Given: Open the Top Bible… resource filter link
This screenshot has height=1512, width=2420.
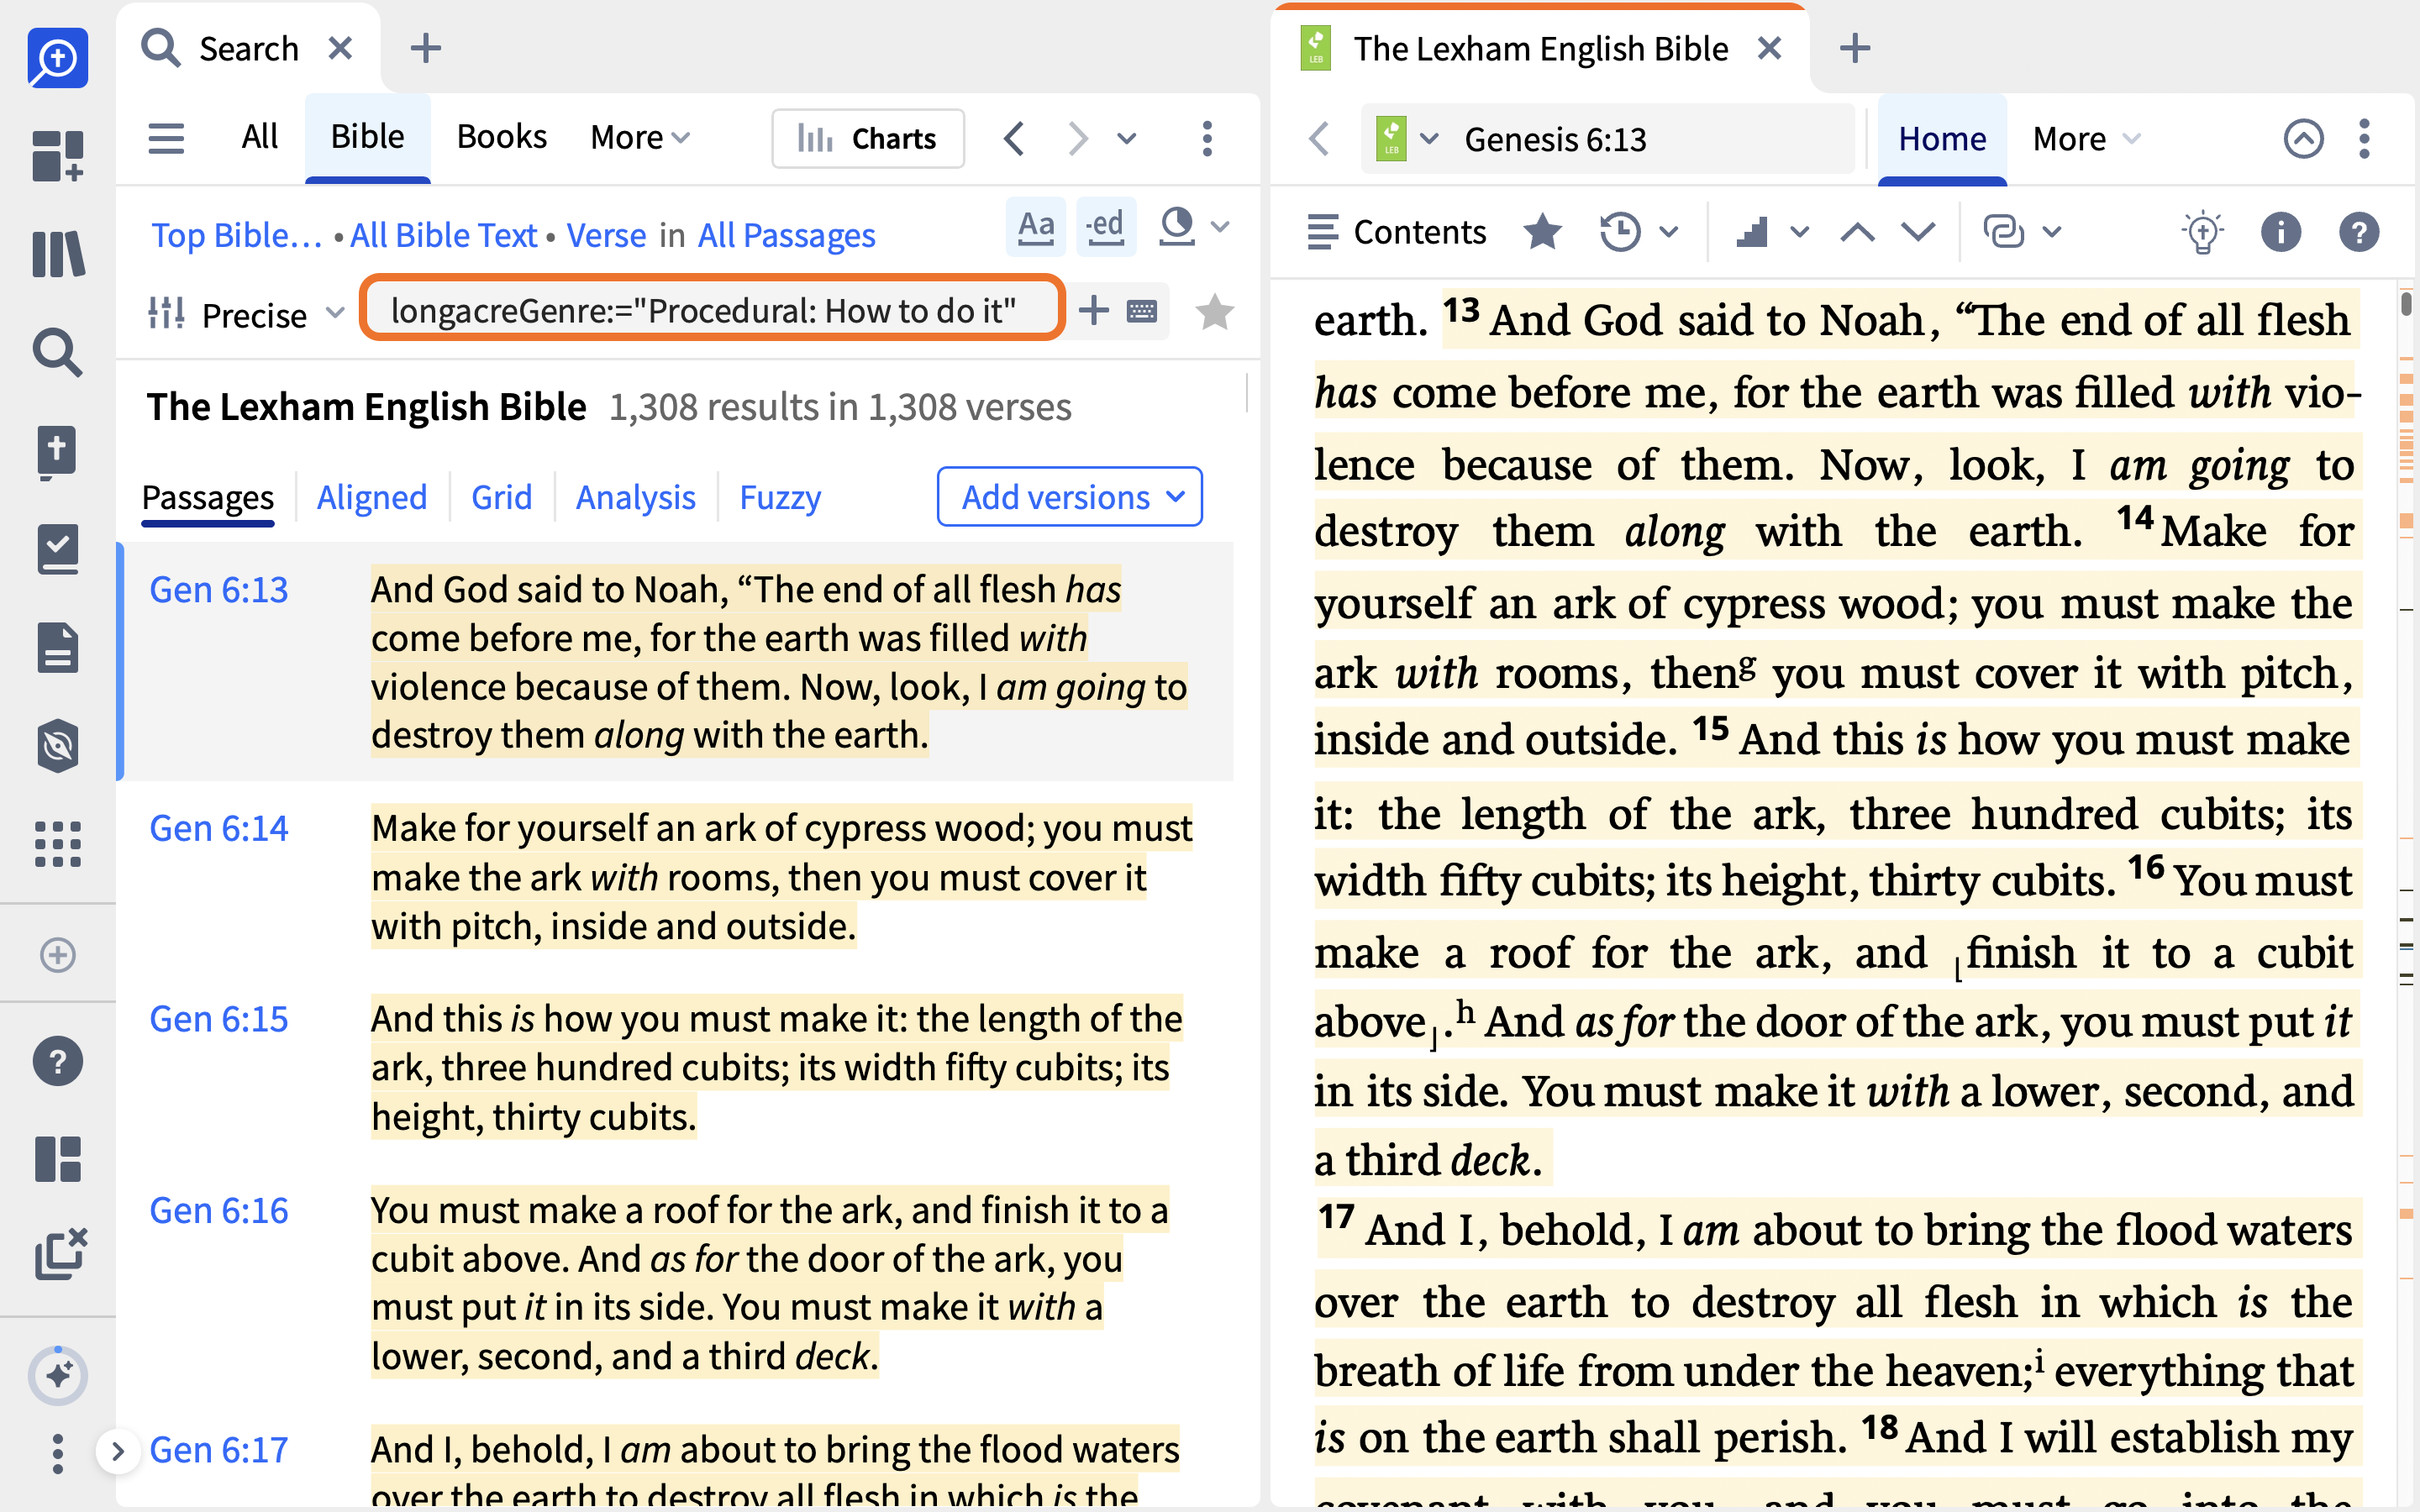Looking at the screenshot, I should (236, 235).
